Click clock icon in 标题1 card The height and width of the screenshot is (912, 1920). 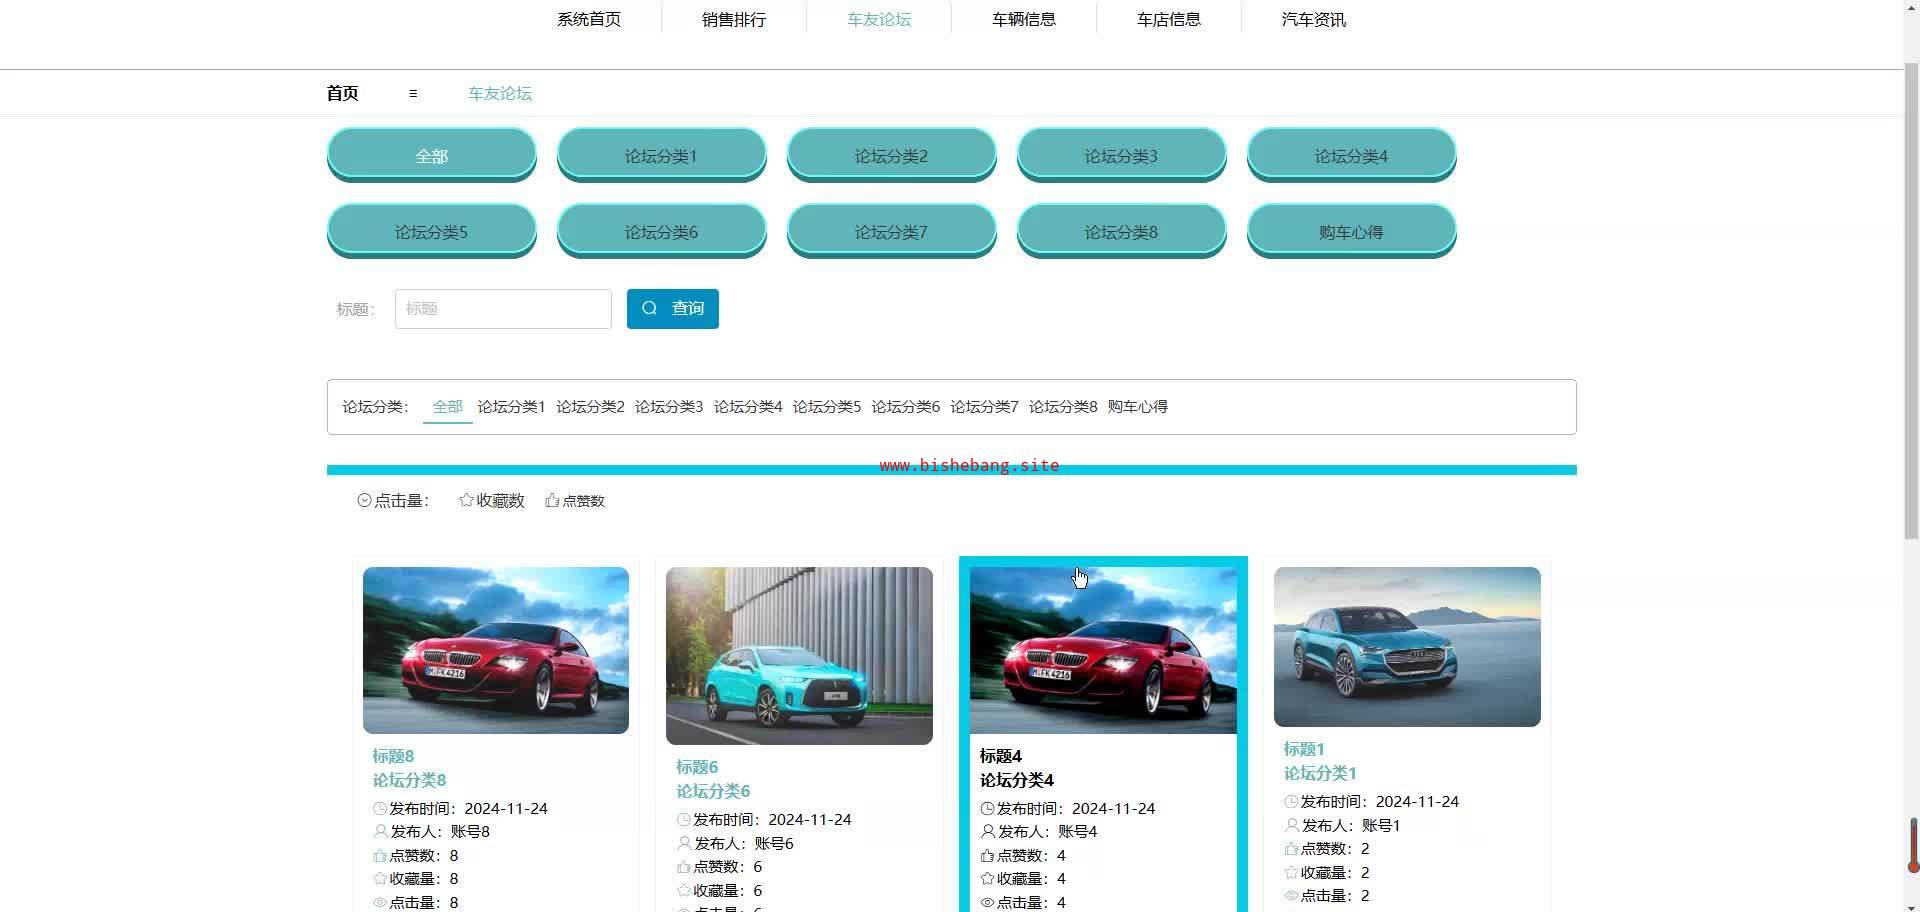[x=1291, y=801]
